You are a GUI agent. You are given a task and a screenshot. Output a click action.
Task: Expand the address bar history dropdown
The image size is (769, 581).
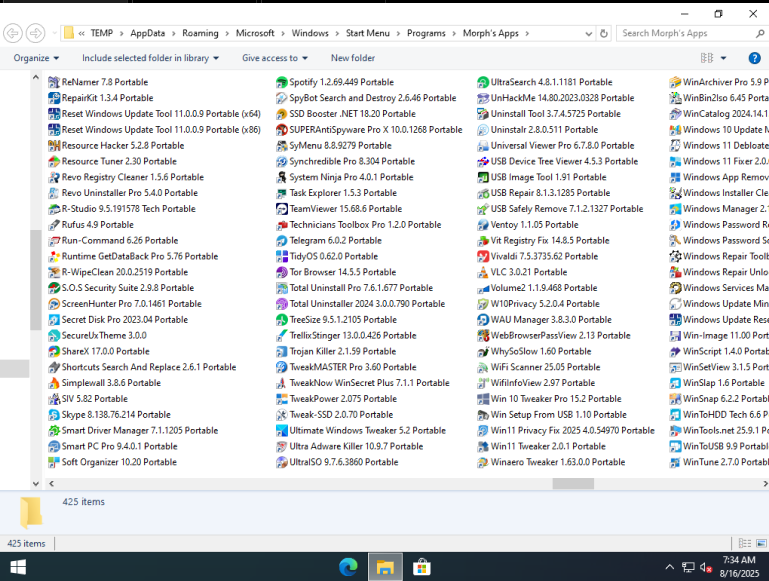[589, 34]
